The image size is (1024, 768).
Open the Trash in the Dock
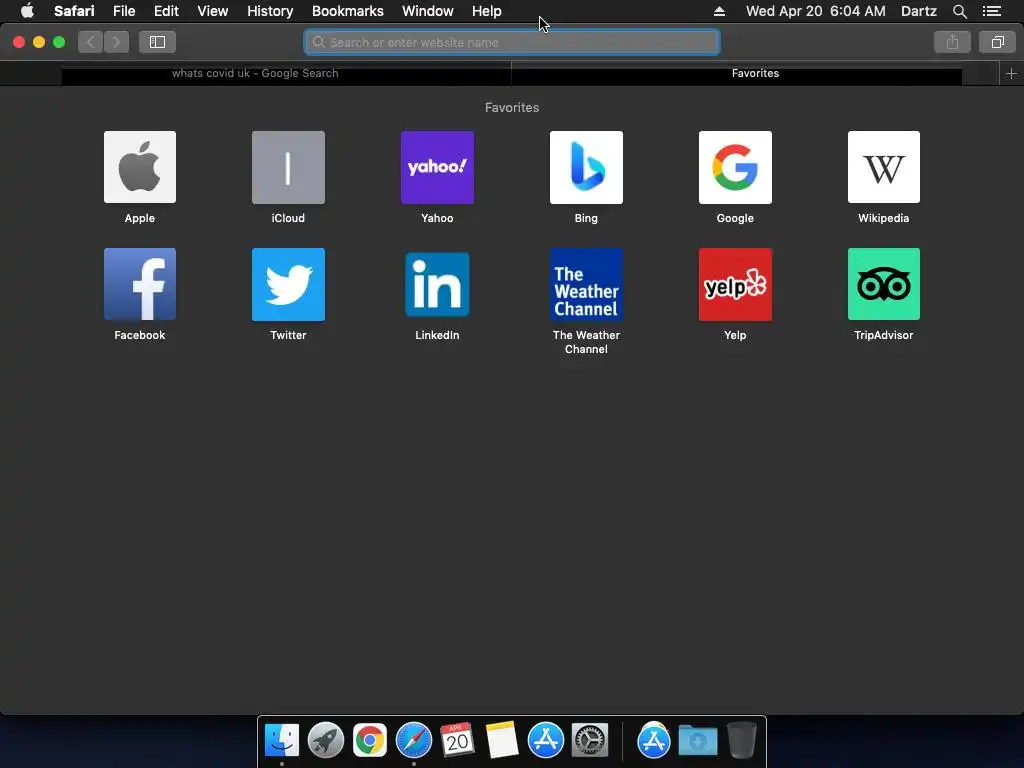742,741
